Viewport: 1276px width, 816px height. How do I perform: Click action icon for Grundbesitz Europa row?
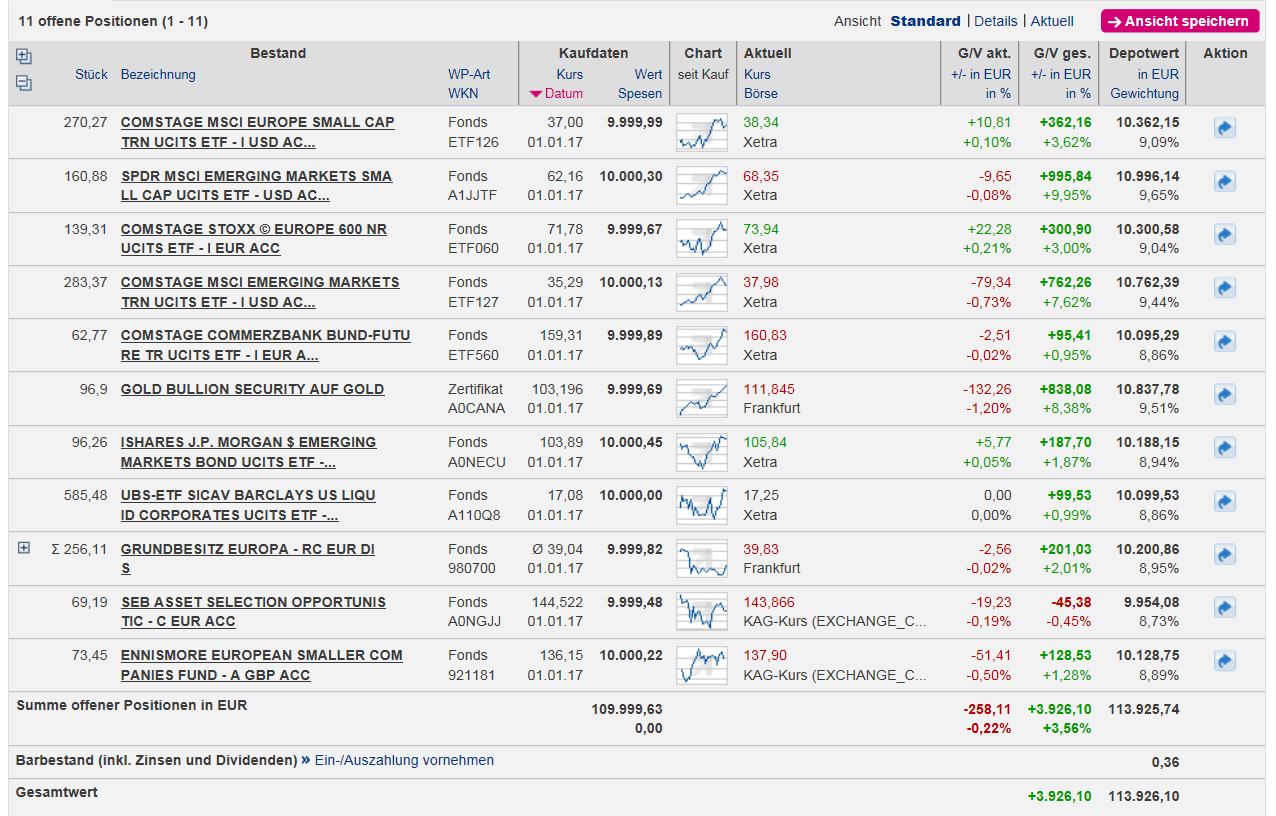coord(1224,555)
